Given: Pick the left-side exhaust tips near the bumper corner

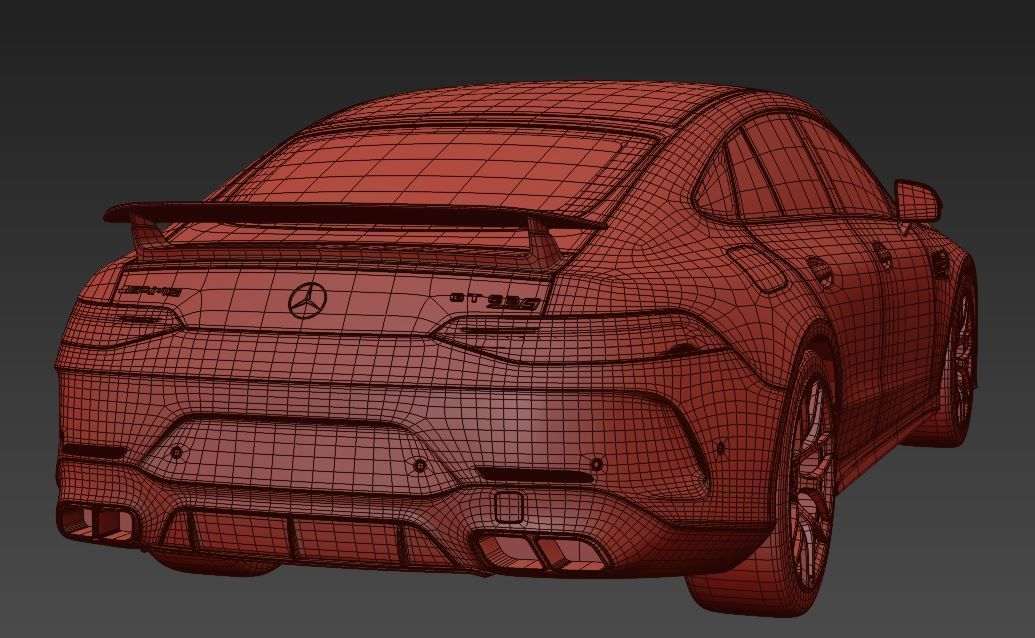Looking at the screenshot, I should (99, 522).
